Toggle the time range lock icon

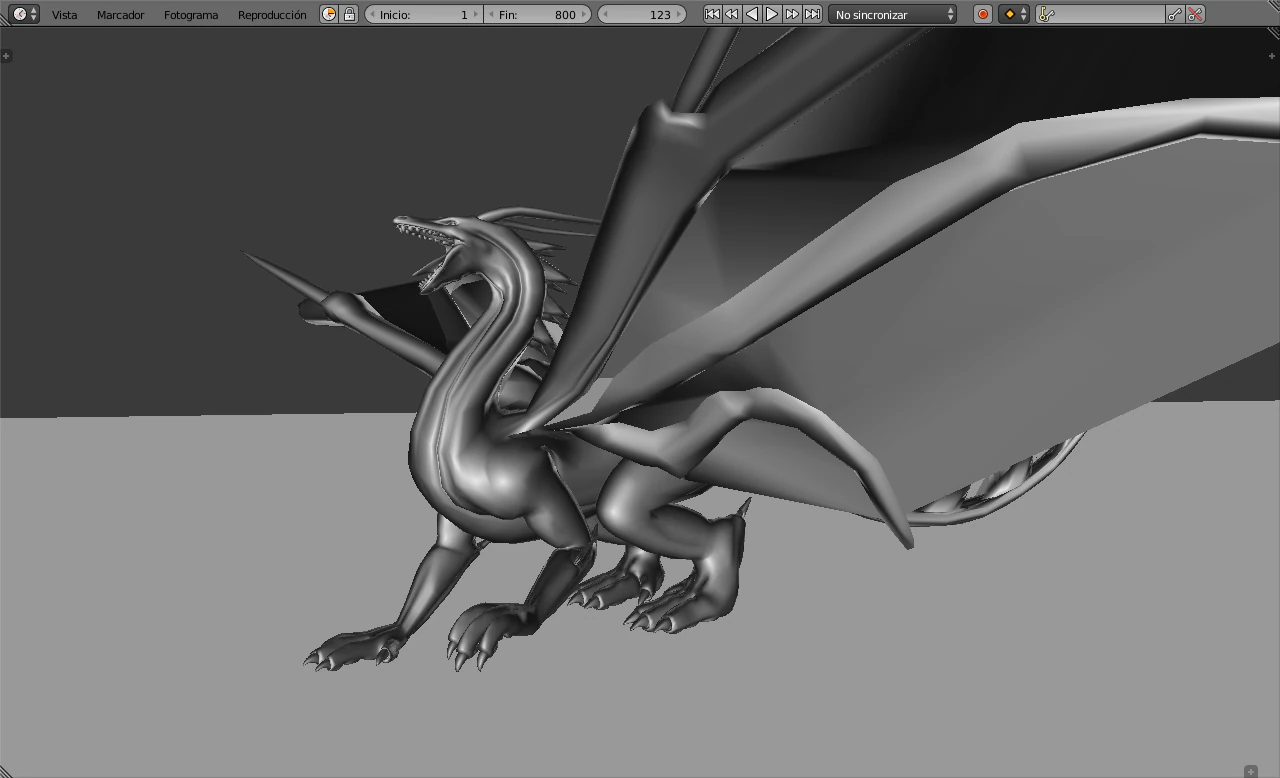click(348, 14)
